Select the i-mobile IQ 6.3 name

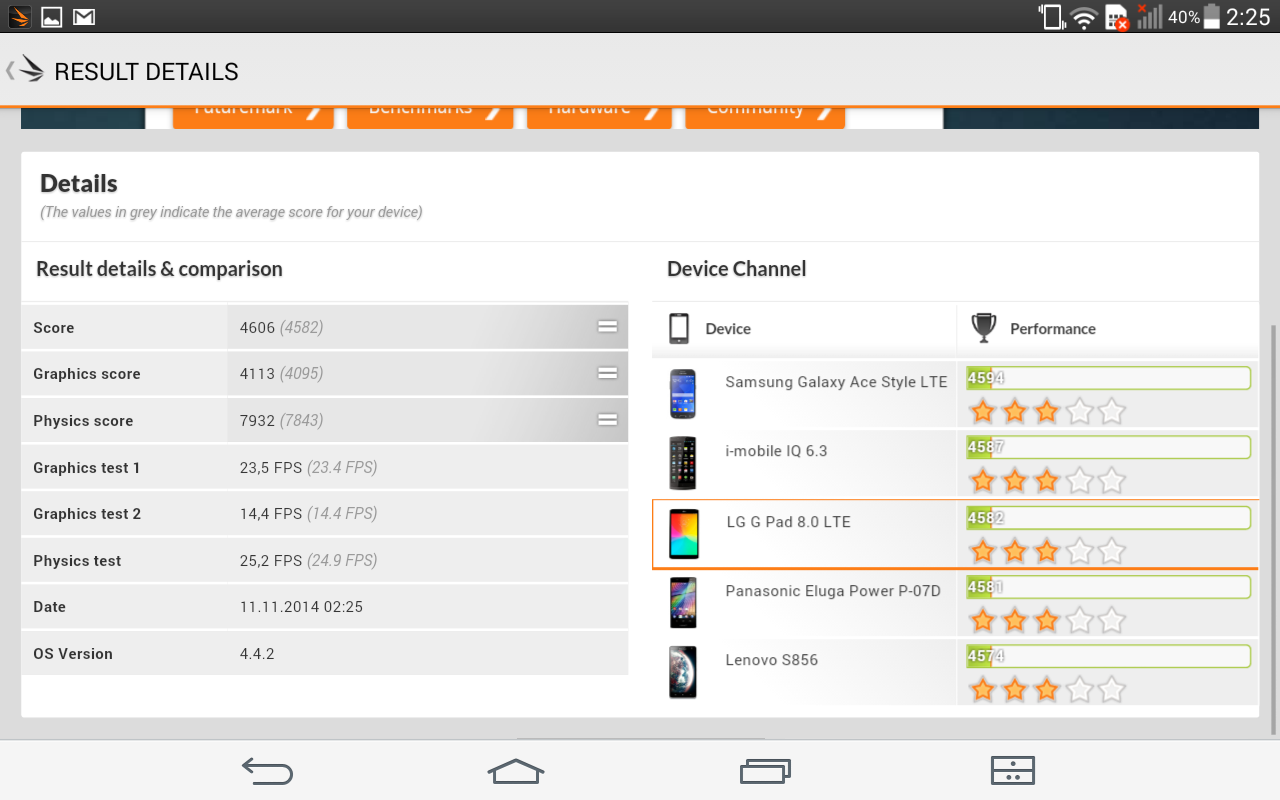click(776, 451)
